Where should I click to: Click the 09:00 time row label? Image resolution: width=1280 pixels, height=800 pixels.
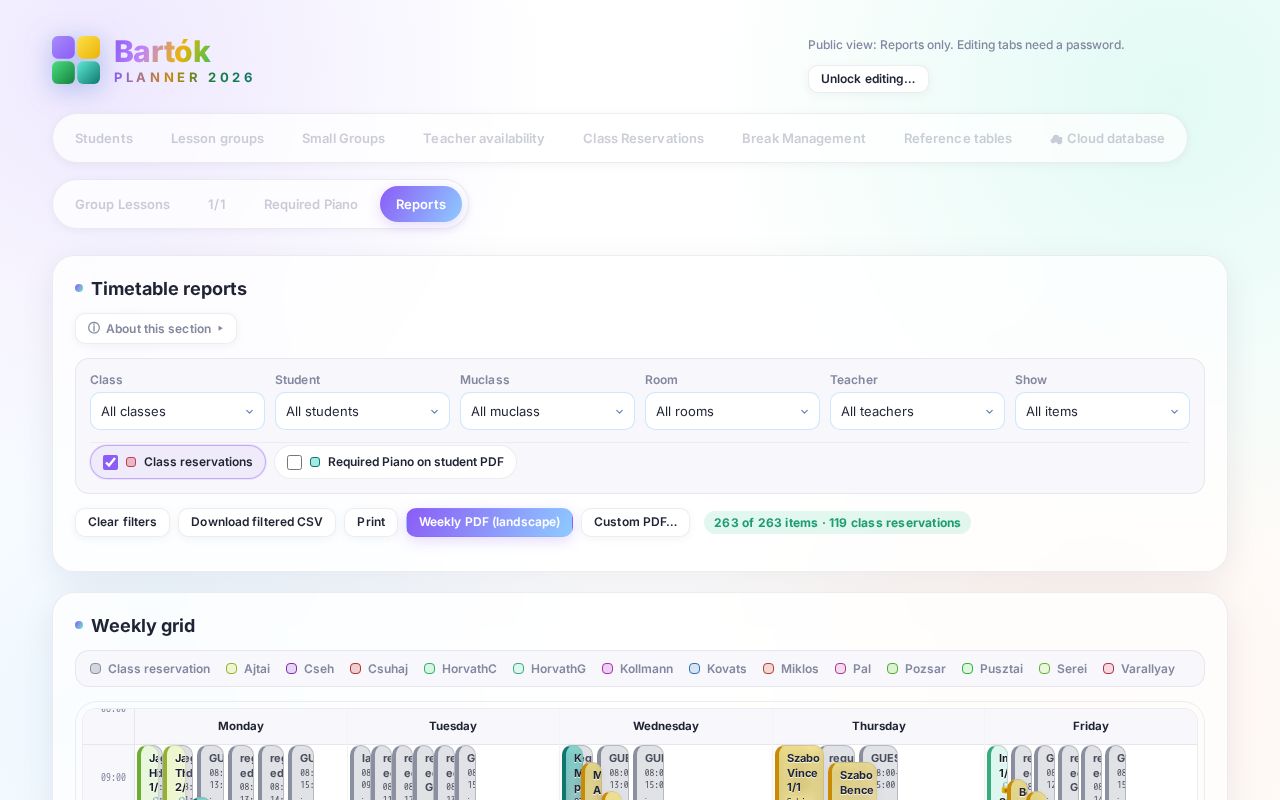pos(113,778)
